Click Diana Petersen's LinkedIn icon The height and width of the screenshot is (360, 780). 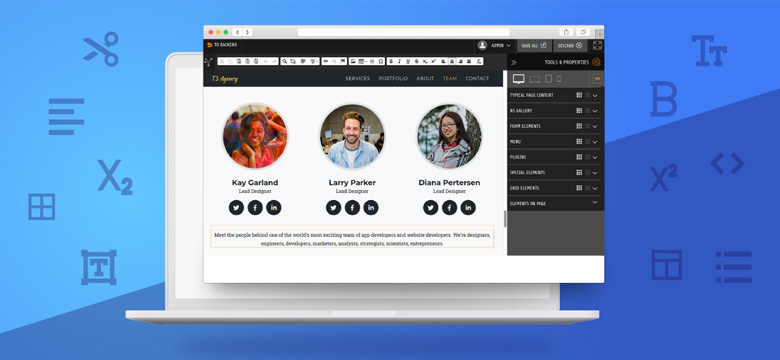468,207
